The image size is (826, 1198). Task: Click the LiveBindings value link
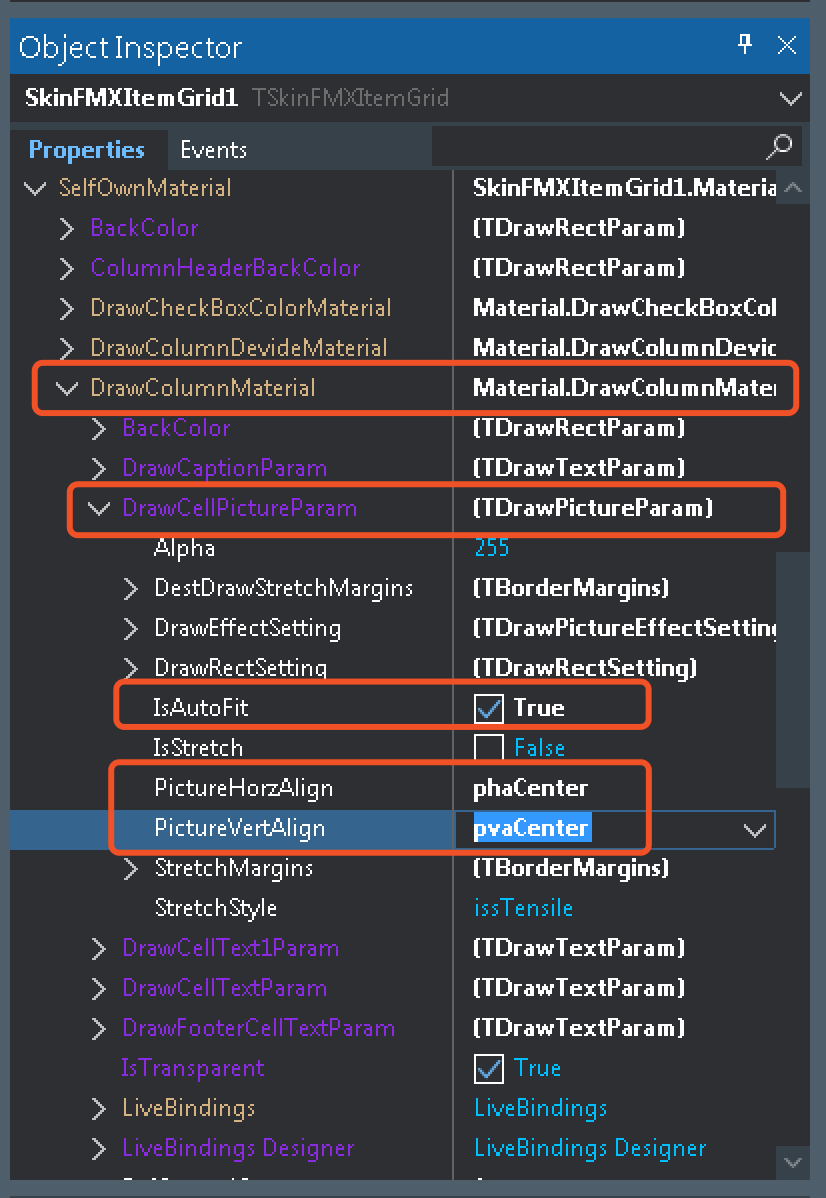(x=540, y=1108)
